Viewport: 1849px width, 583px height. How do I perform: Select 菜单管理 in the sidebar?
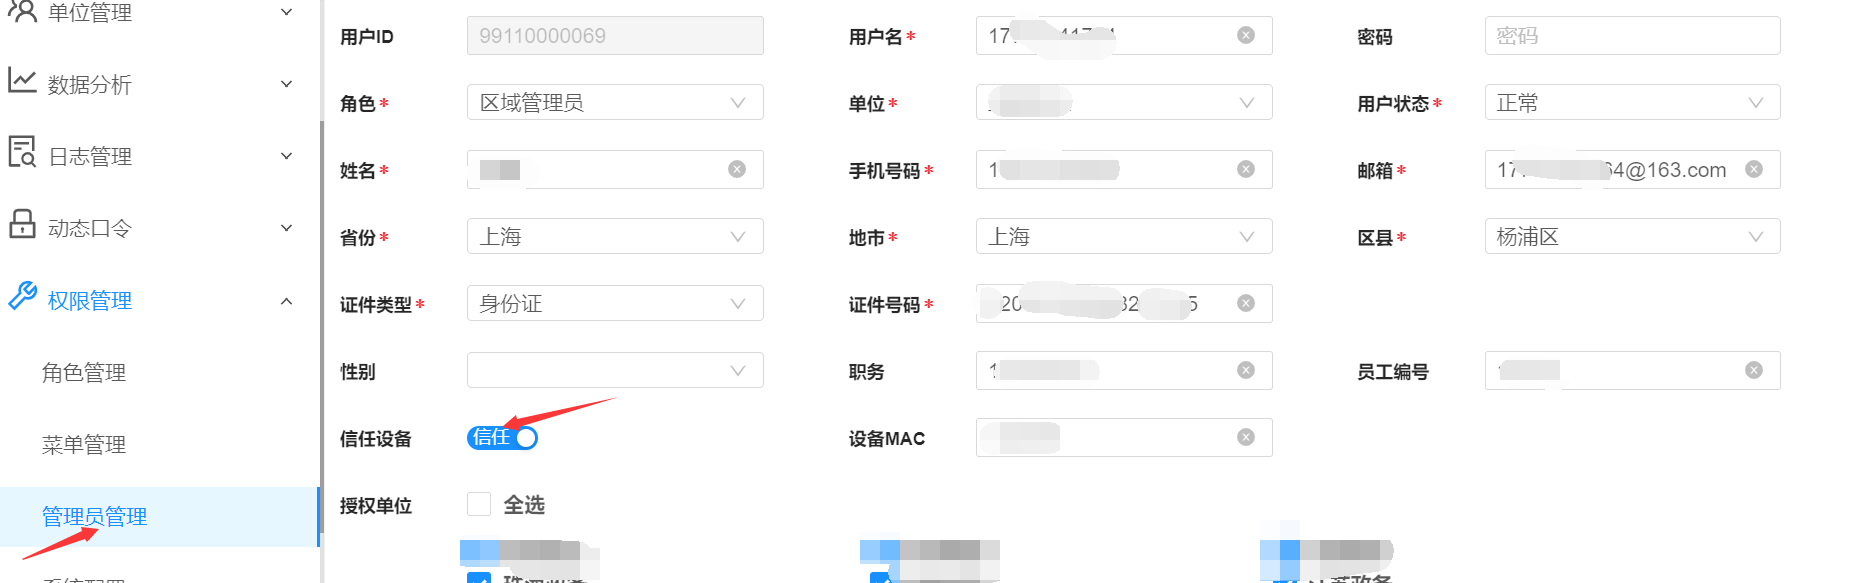(x=84, y=445)
